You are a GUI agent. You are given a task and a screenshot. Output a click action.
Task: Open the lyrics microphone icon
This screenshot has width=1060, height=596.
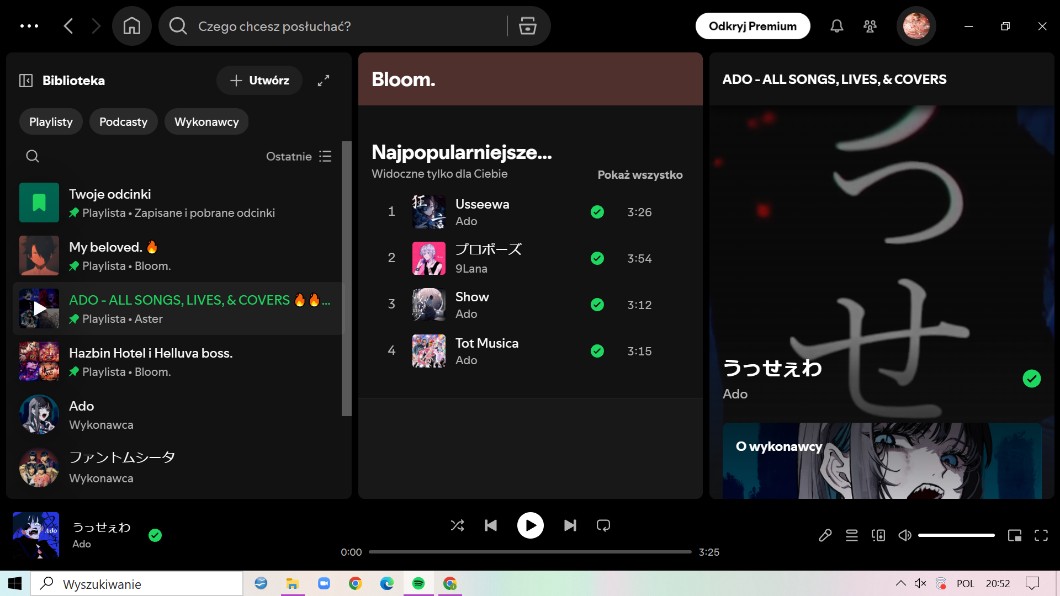(x=825, y=535)
